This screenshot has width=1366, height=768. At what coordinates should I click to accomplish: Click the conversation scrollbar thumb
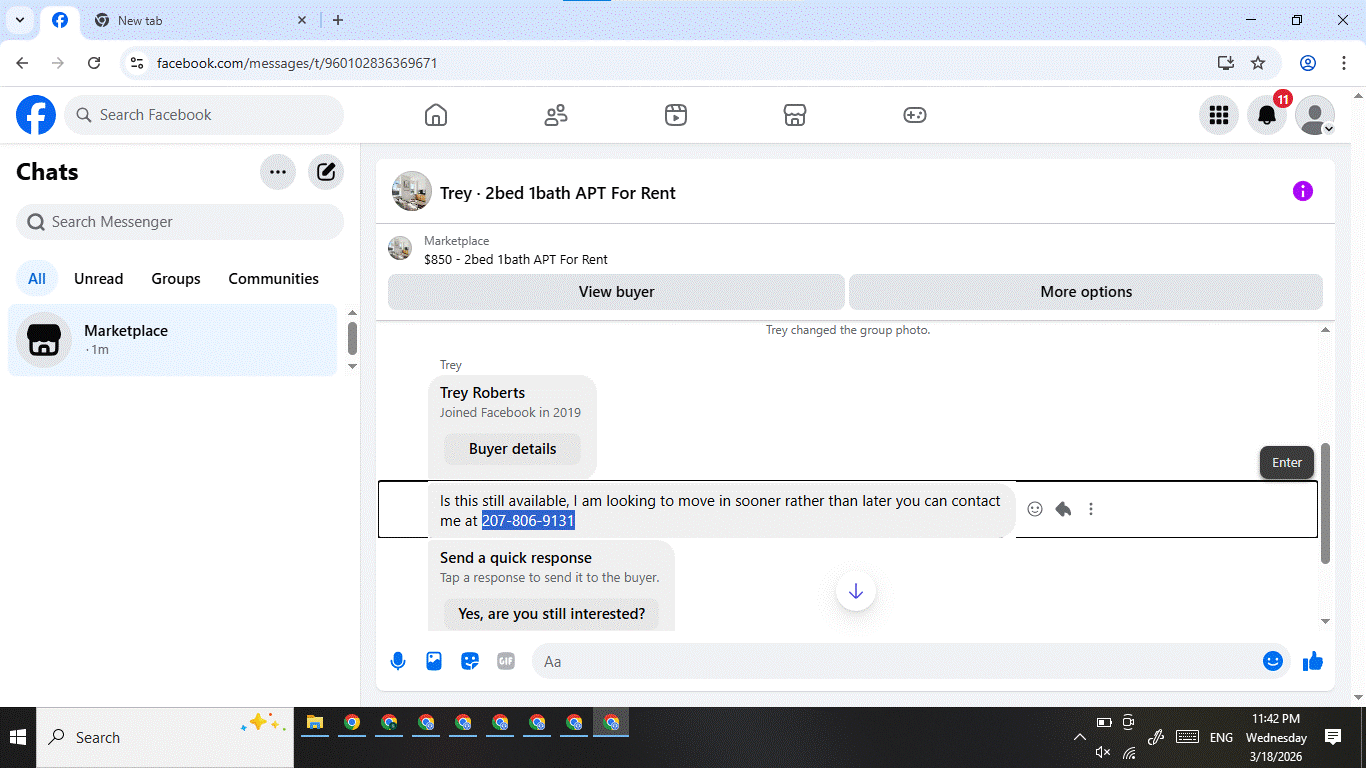(x=1326, y=504)
